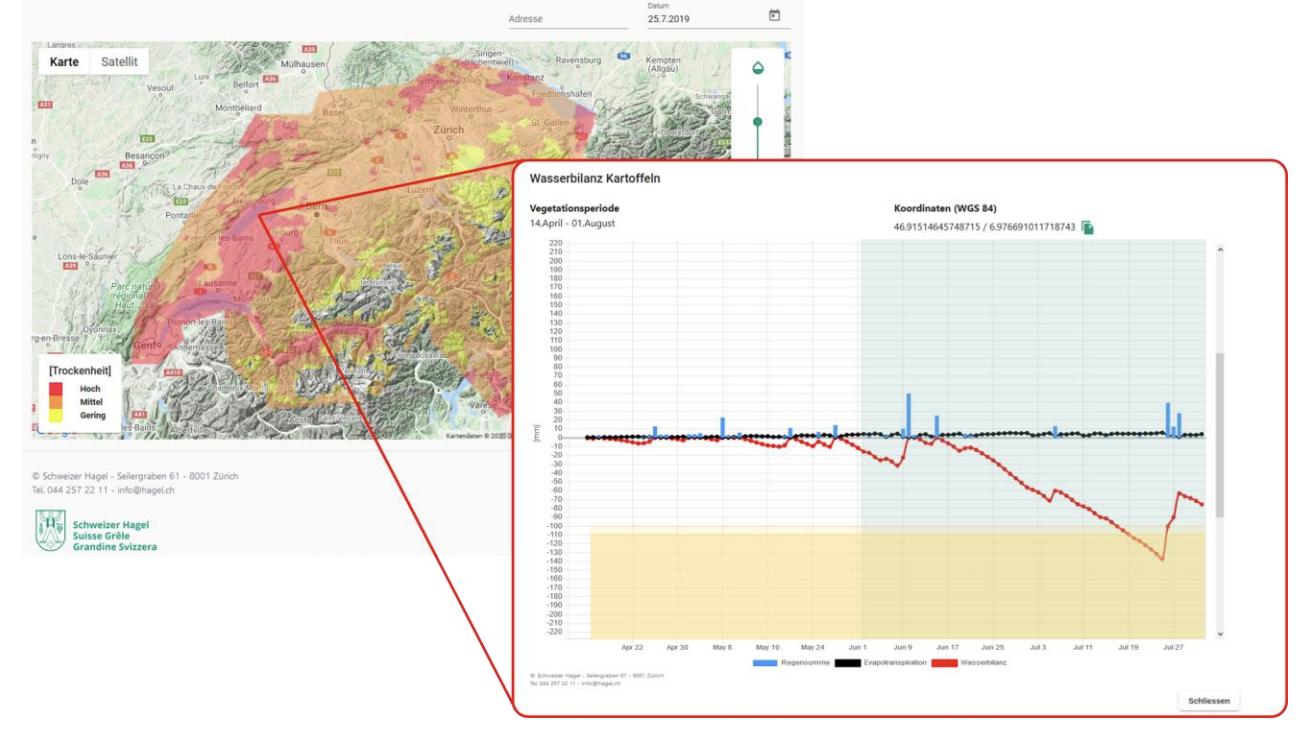1314x748 pixels.
Task: Close the dialog with Schliessen button
Action: tap(1209, 701)
